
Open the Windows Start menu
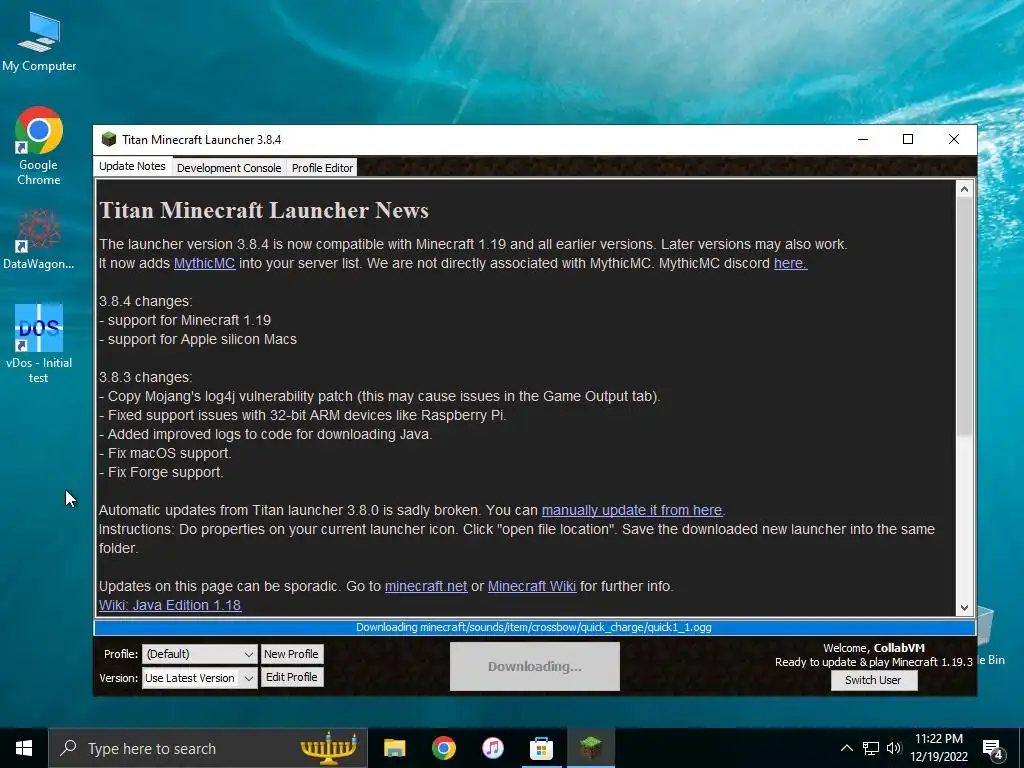(24, 748)
